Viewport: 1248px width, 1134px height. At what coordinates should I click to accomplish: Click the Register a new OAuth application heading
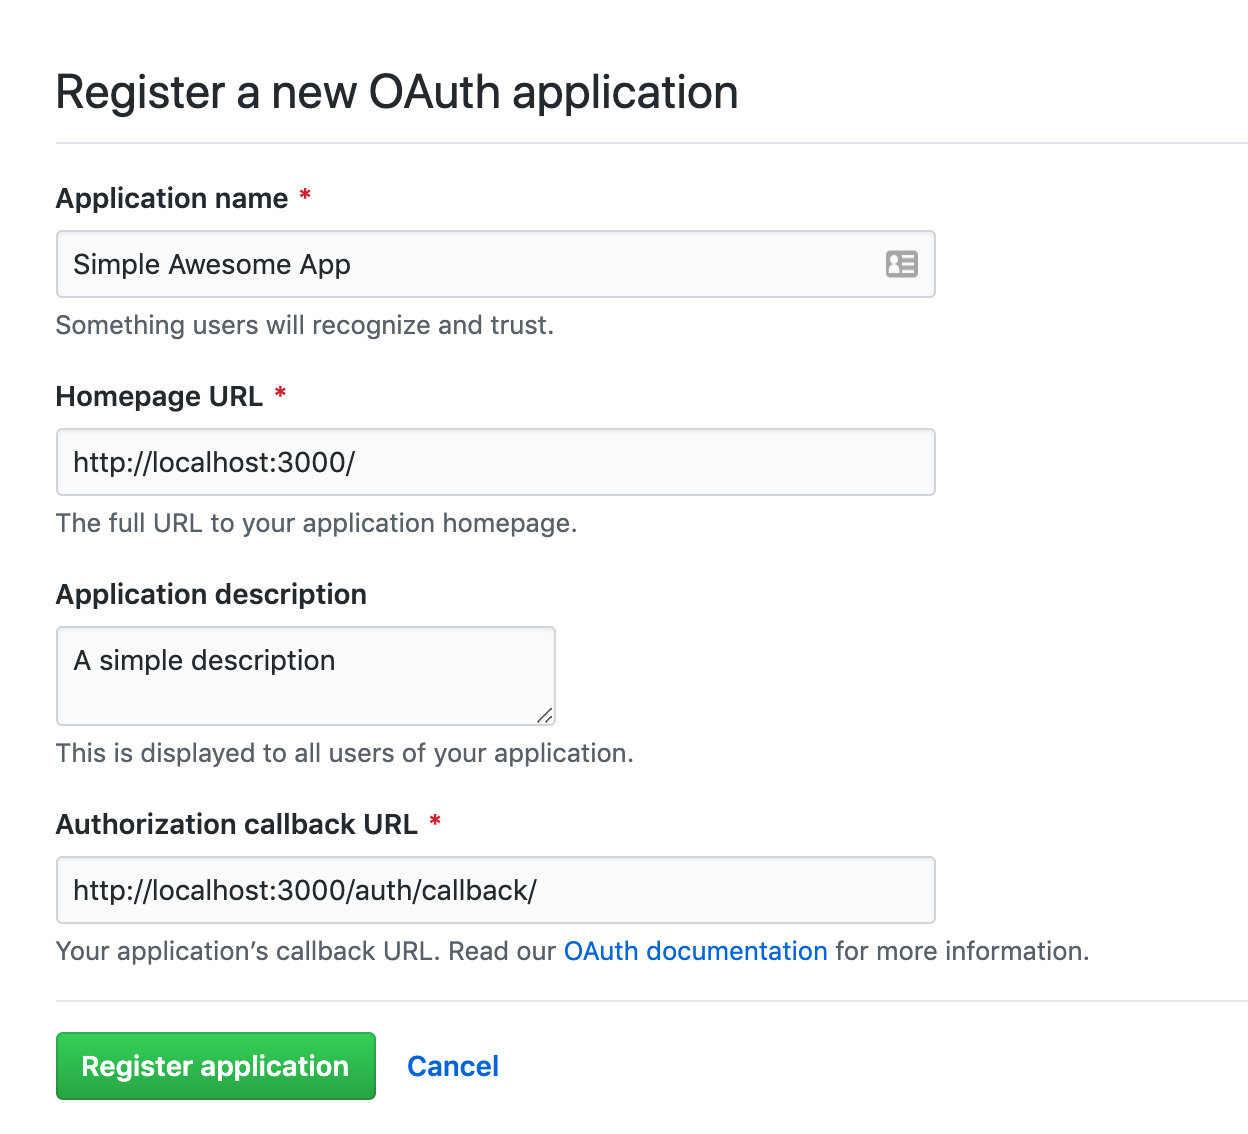(x=397, y=92)
